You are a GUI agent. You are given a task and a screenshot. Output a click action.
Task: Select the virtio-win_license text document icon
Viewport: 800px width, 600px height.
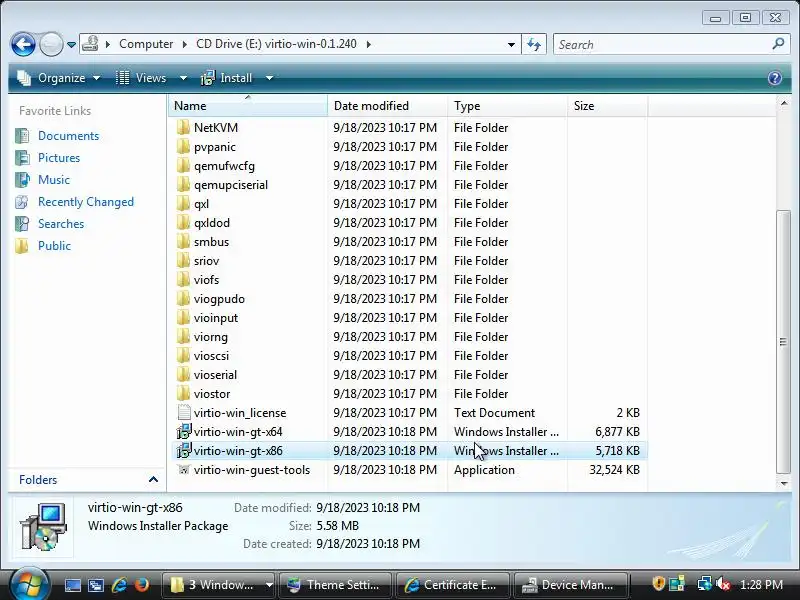click(x=183, y=412)
